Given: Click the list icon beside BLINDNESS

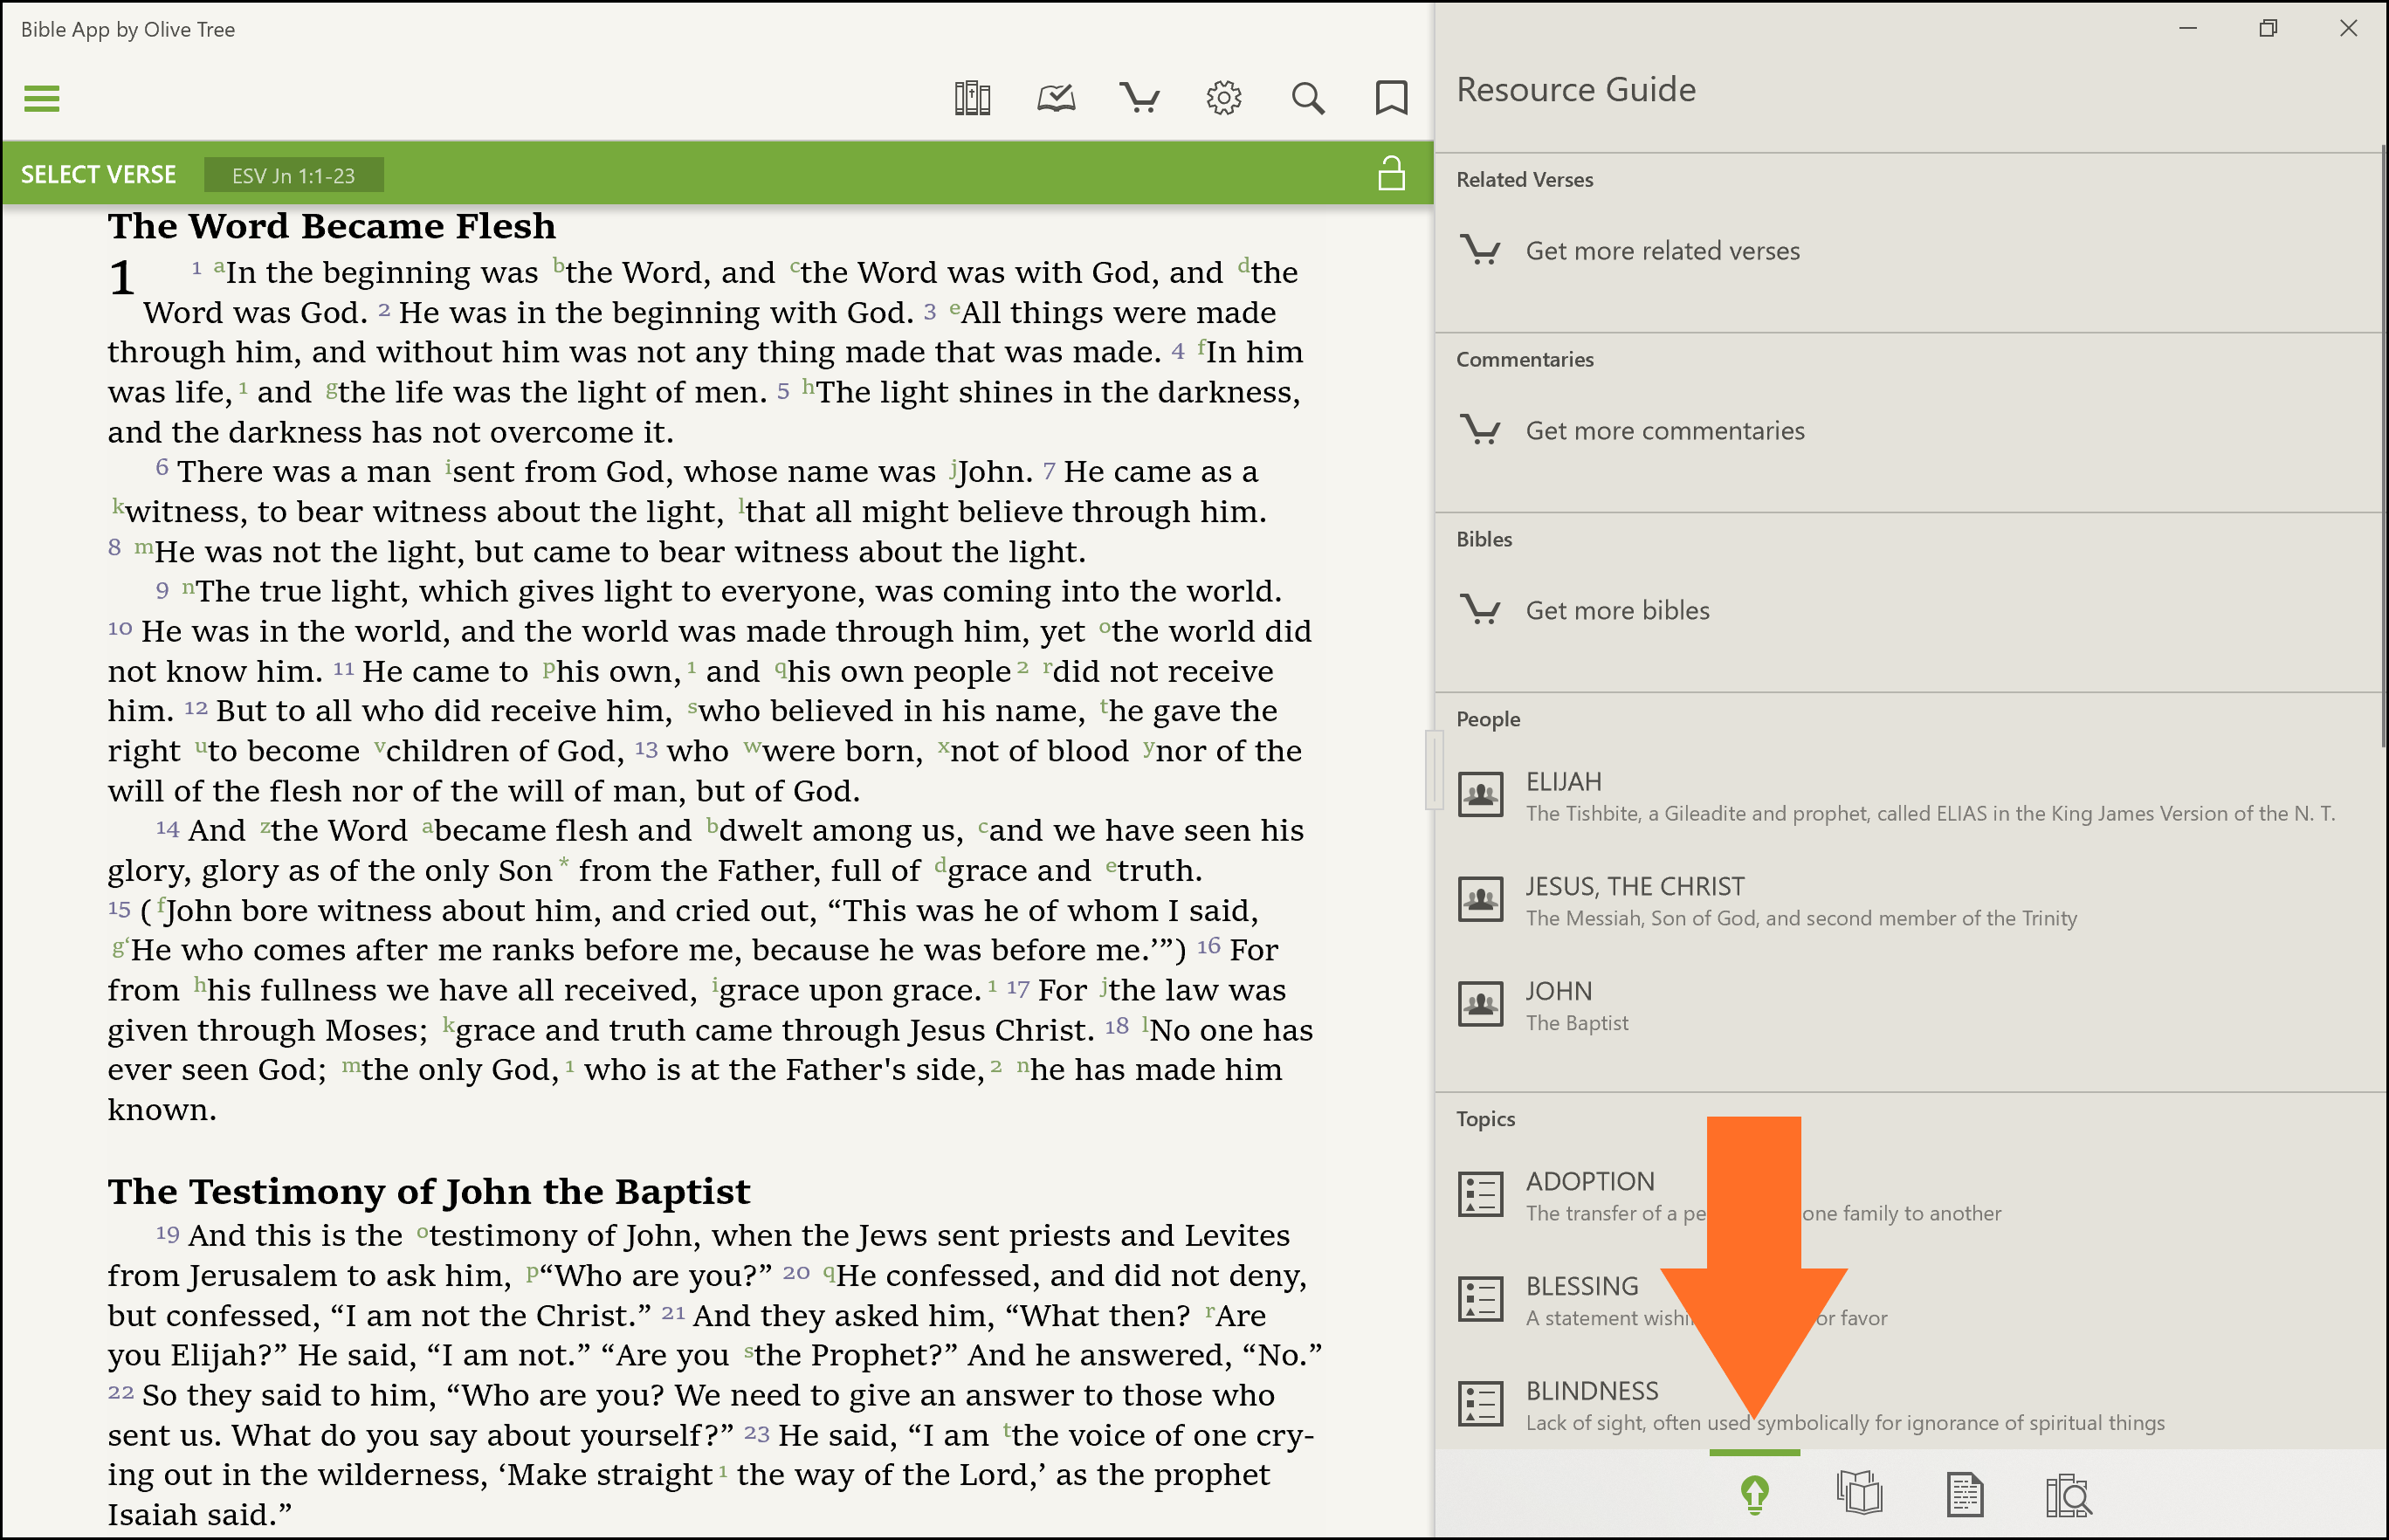Looking at the screenshot, I should (x=1481, y=1405).
